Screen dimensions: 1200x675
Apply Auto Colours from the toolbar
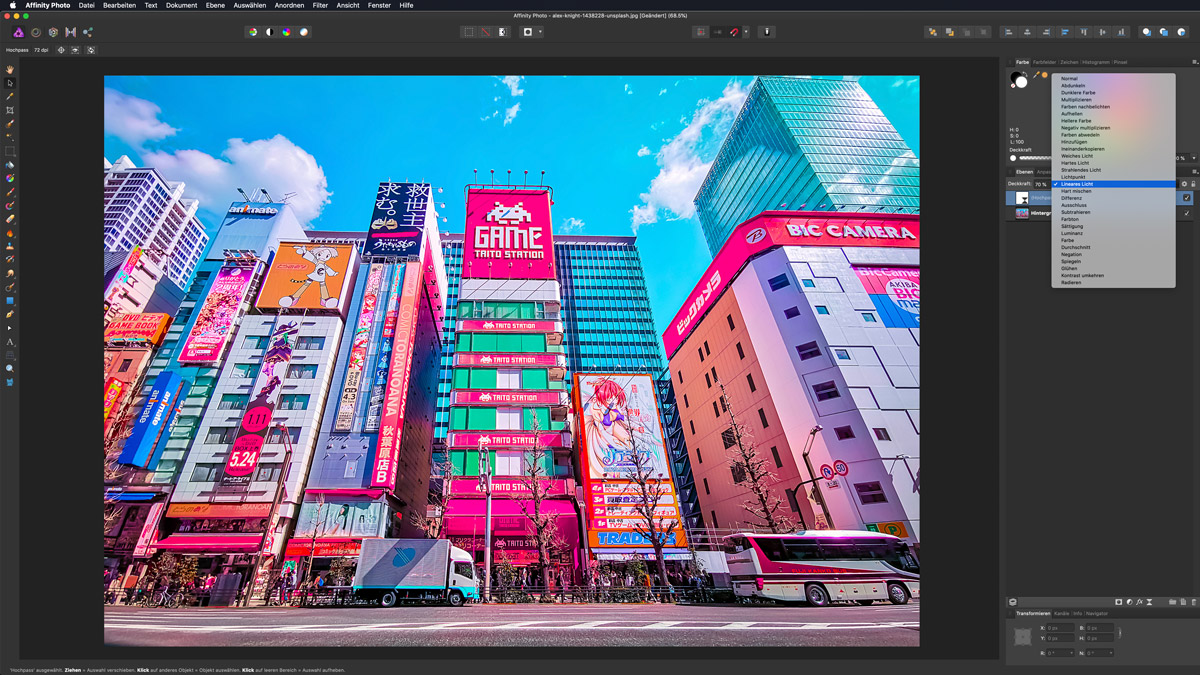(287, 32)
